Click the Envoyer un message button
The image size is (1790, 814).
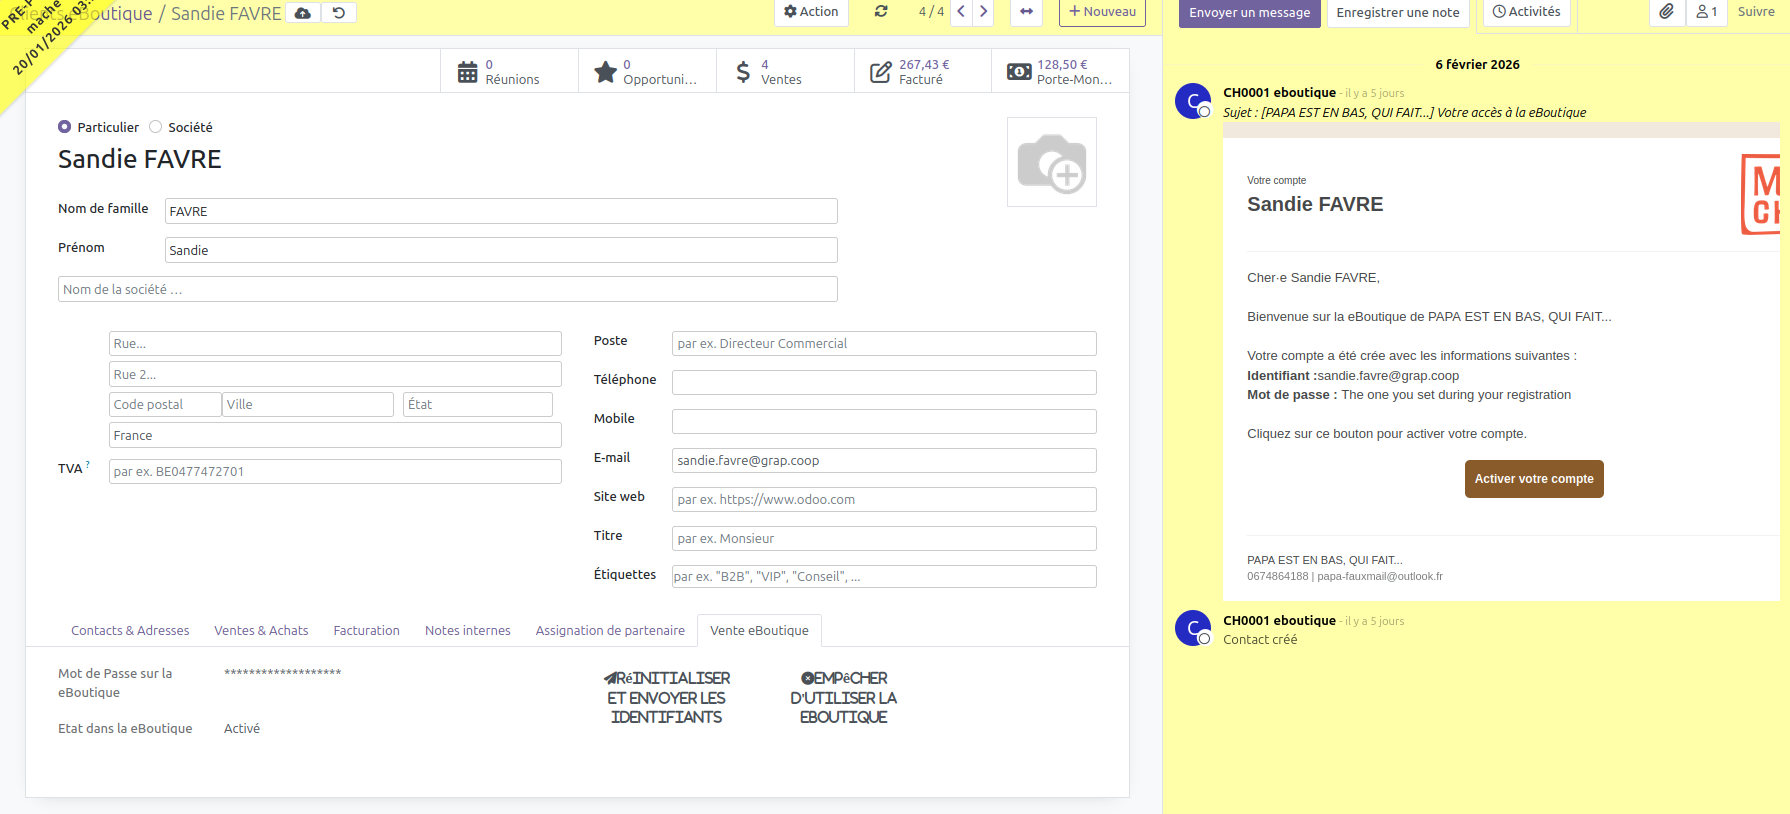(1249, 13)
